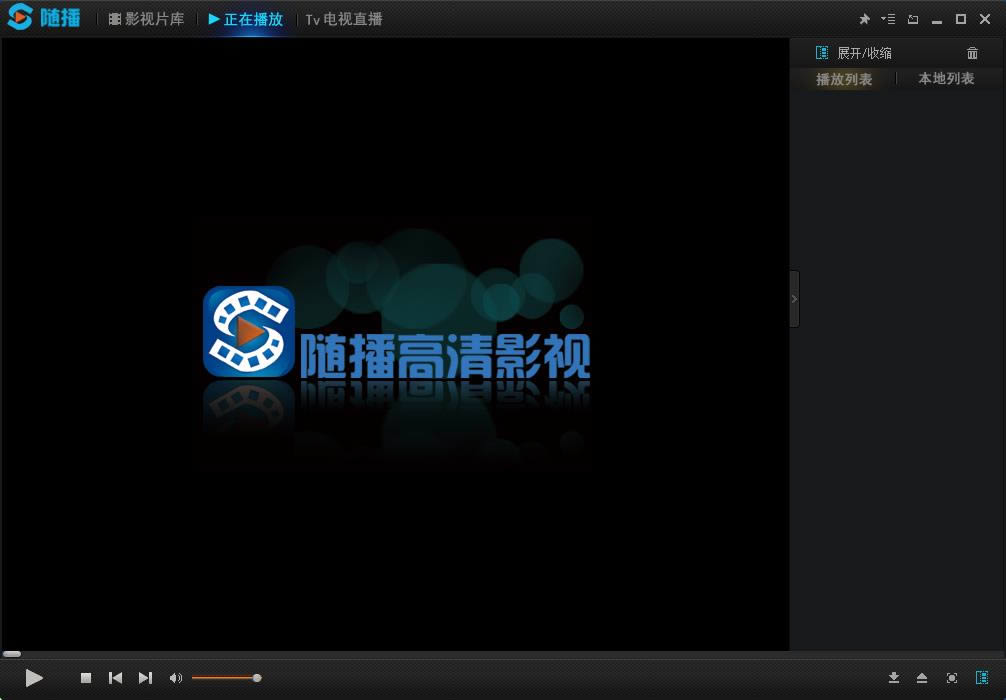Collapse the side panel with the arrow handle

click(794, 299)
